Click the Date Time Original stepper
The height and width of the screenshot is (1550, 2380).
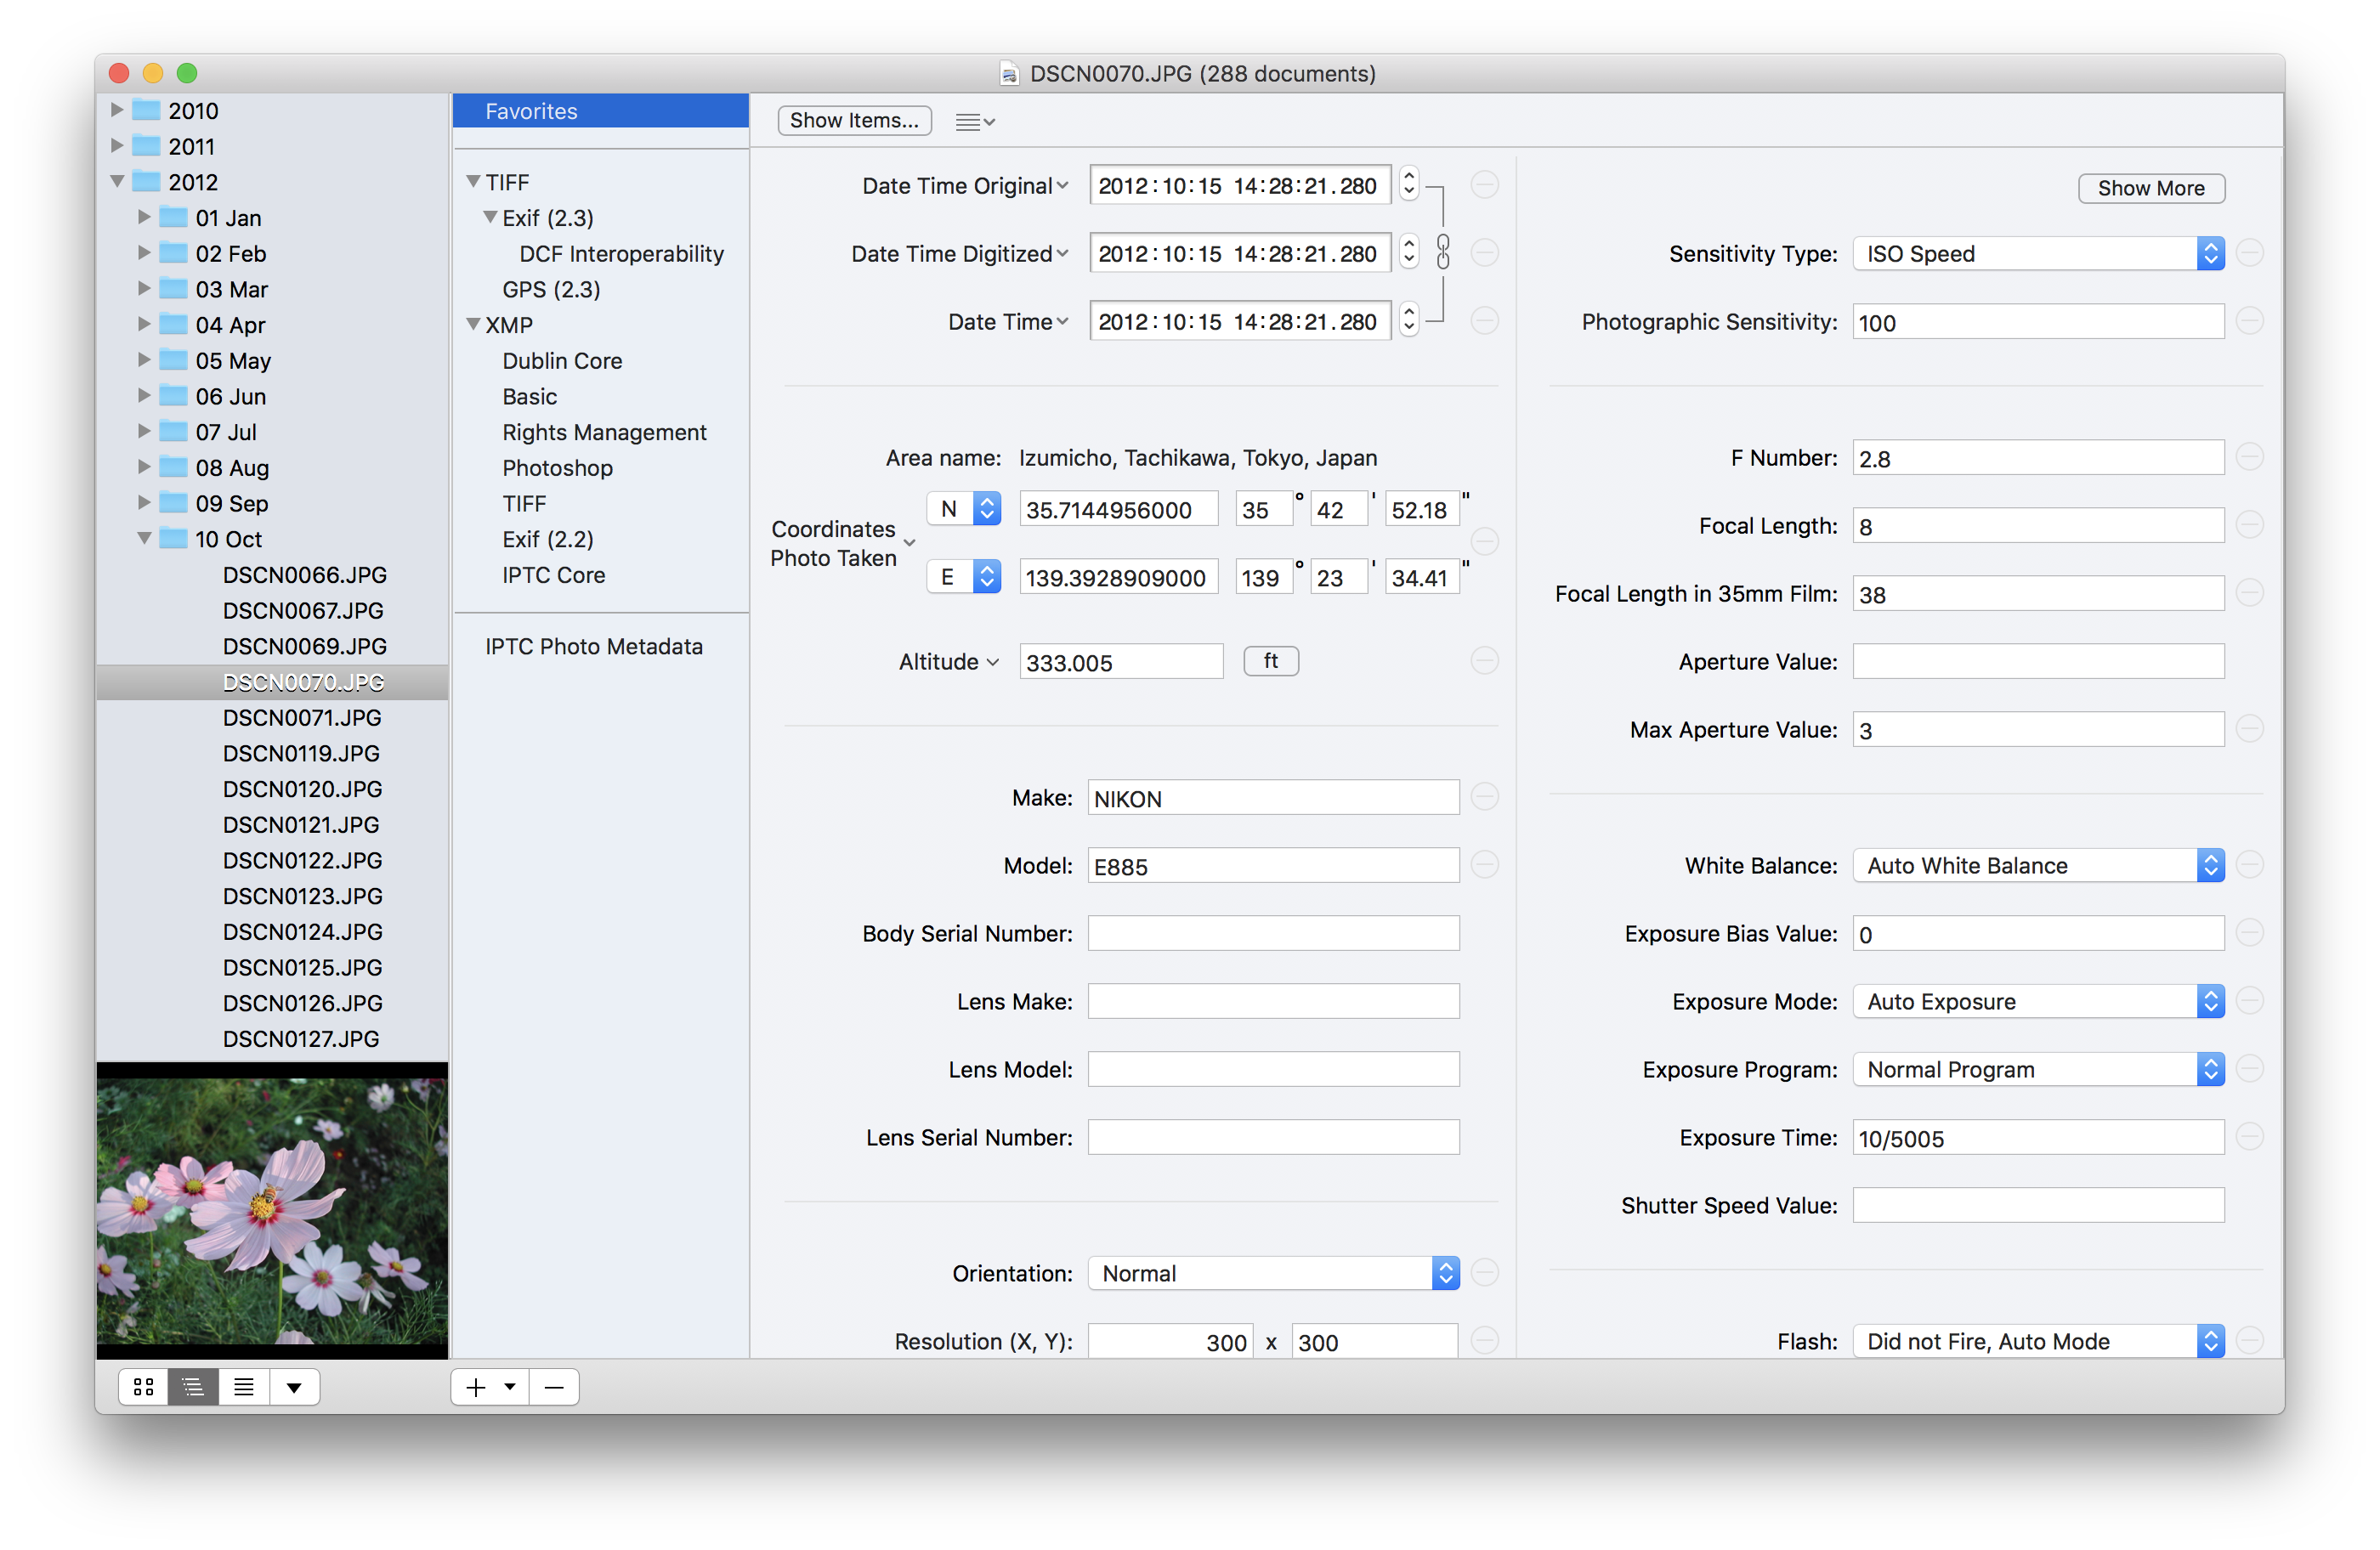click(x=1408, y=184)
